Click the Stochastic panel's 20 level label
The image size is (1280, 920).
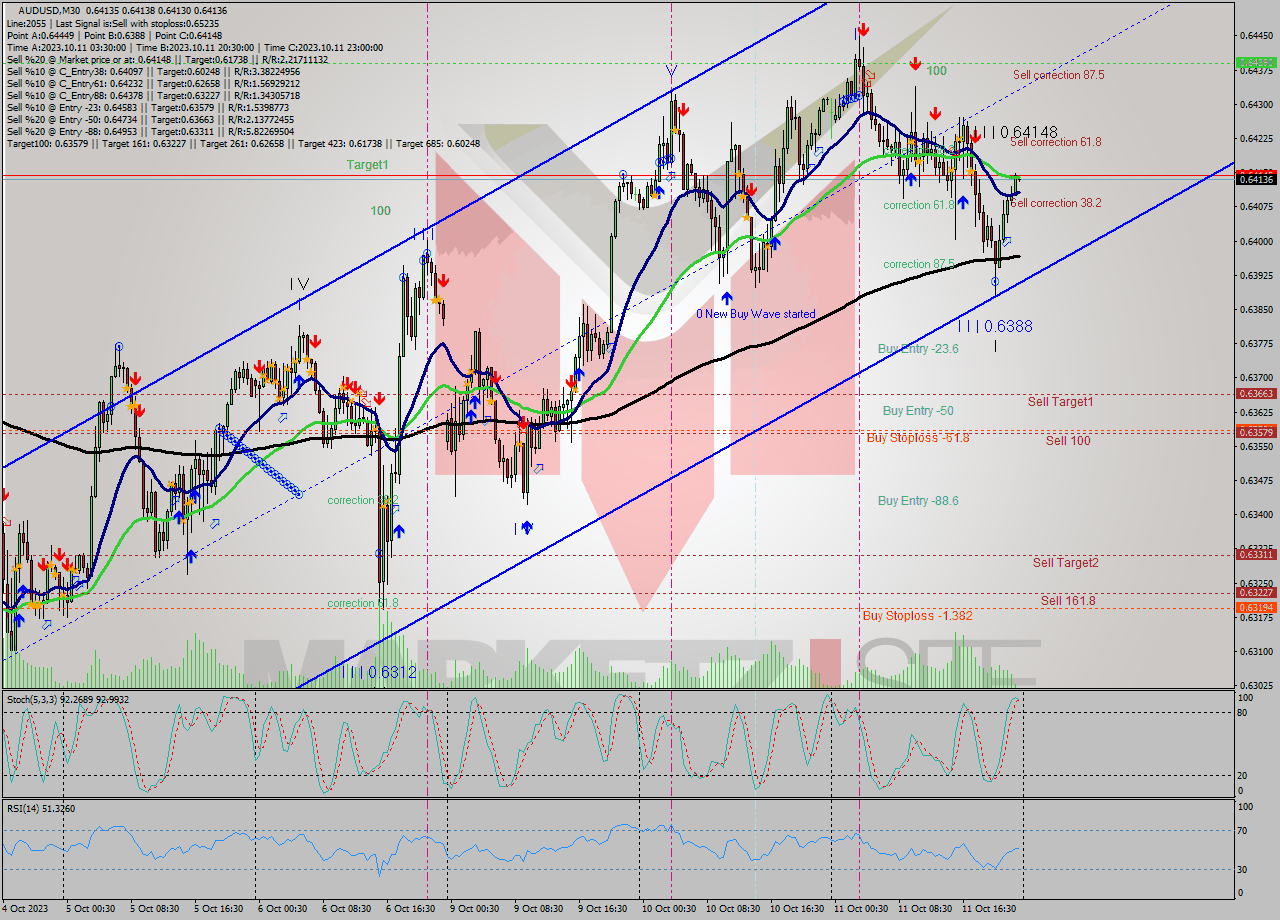point(1243,776)
